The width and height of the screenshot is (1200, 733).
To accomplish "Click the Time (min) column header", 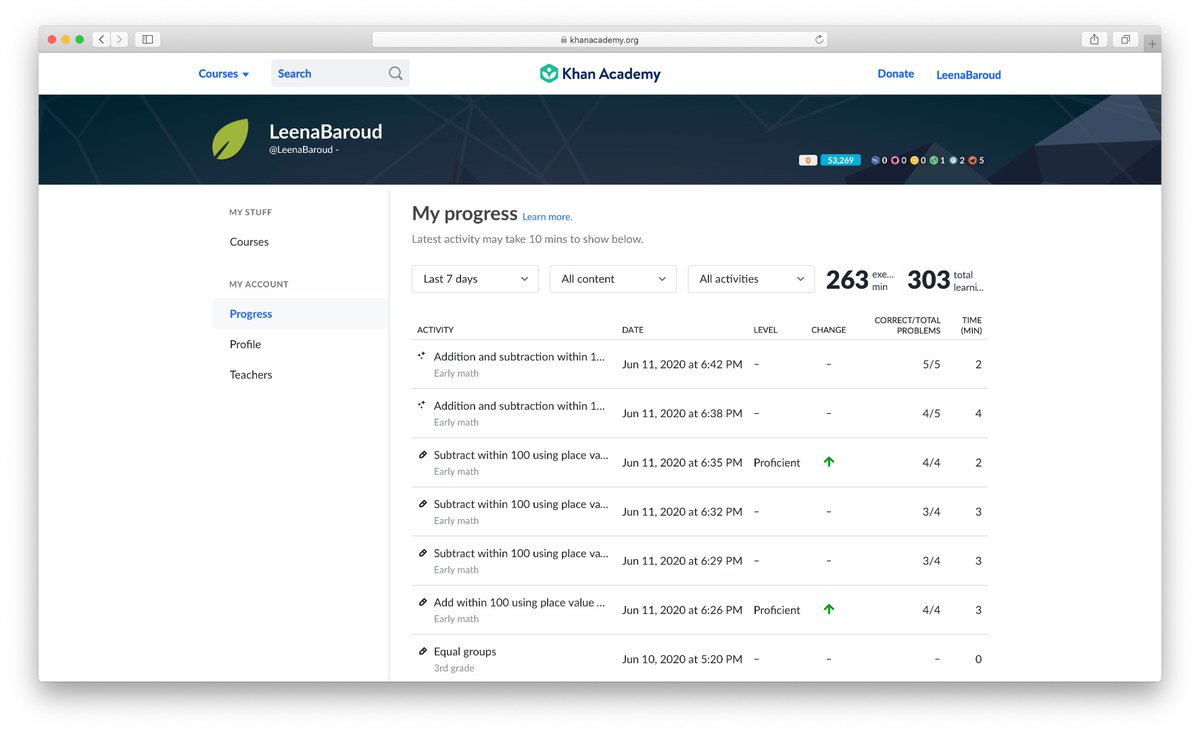I will [972, 325].
